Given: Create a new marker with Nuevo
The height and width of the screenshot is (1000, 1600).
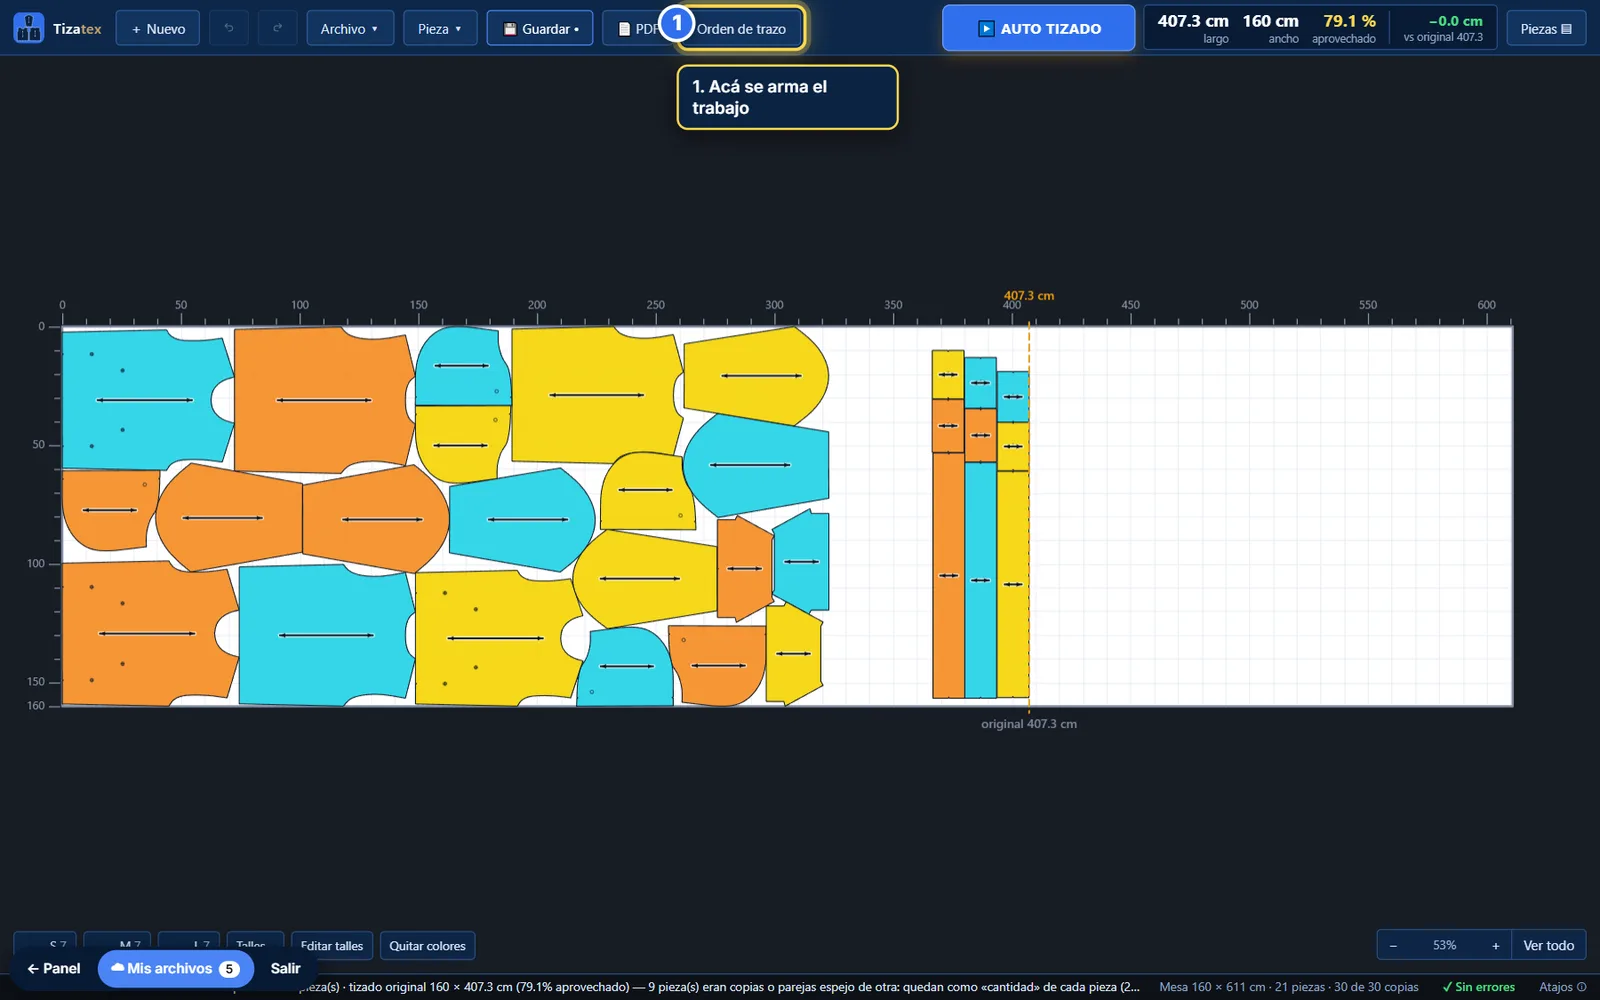Looking at the screenshot, I should (x=158, y=28).
